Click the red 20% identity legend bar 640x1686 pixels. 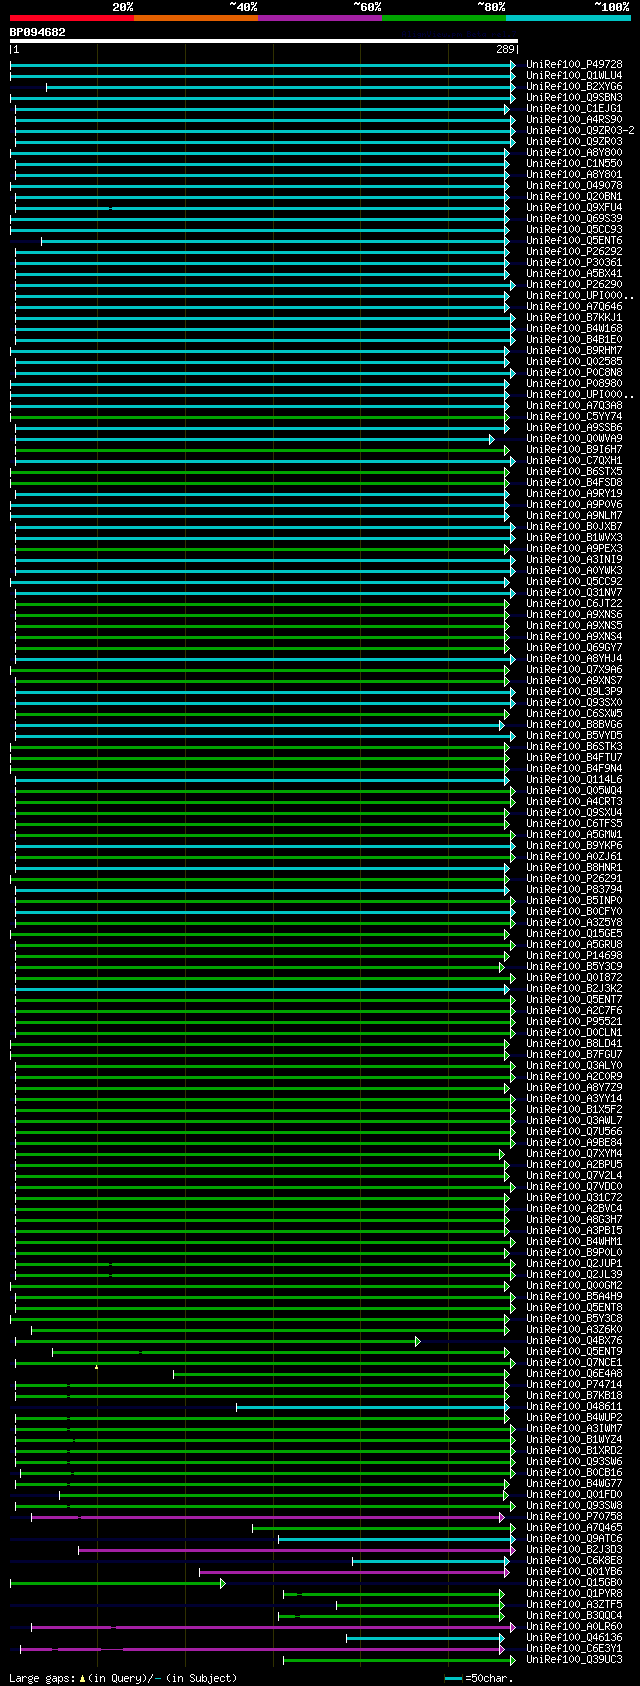[x=72, y=18]
